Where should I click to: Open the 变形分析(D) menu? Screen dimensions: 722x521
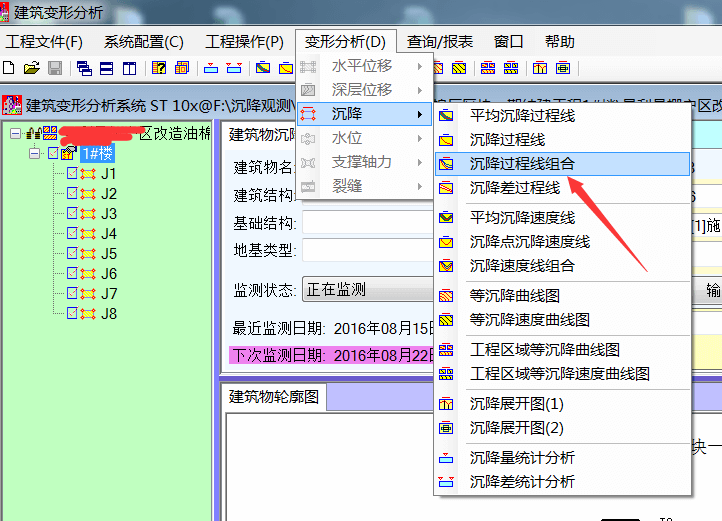tap(345, 42)
